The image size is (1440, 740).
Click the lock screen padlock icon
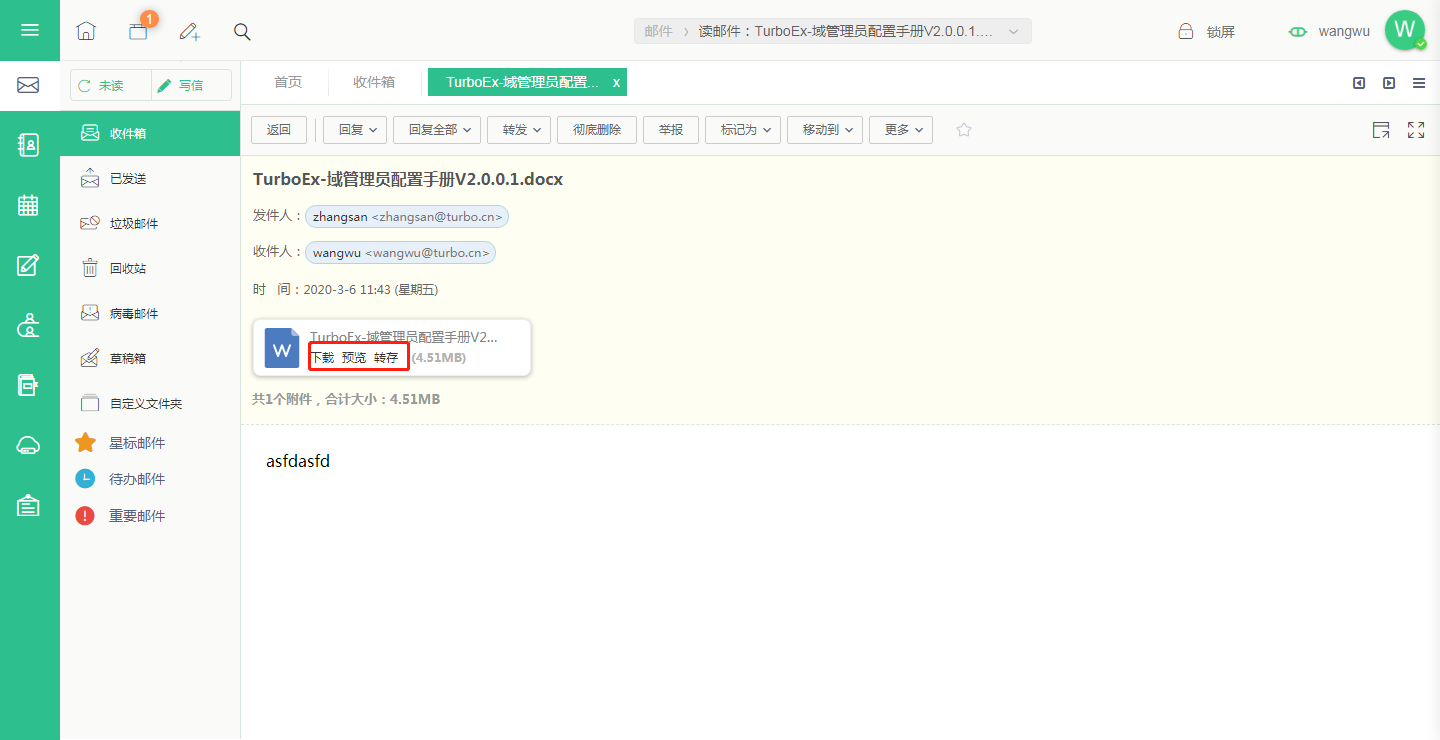coord(1185,31)
